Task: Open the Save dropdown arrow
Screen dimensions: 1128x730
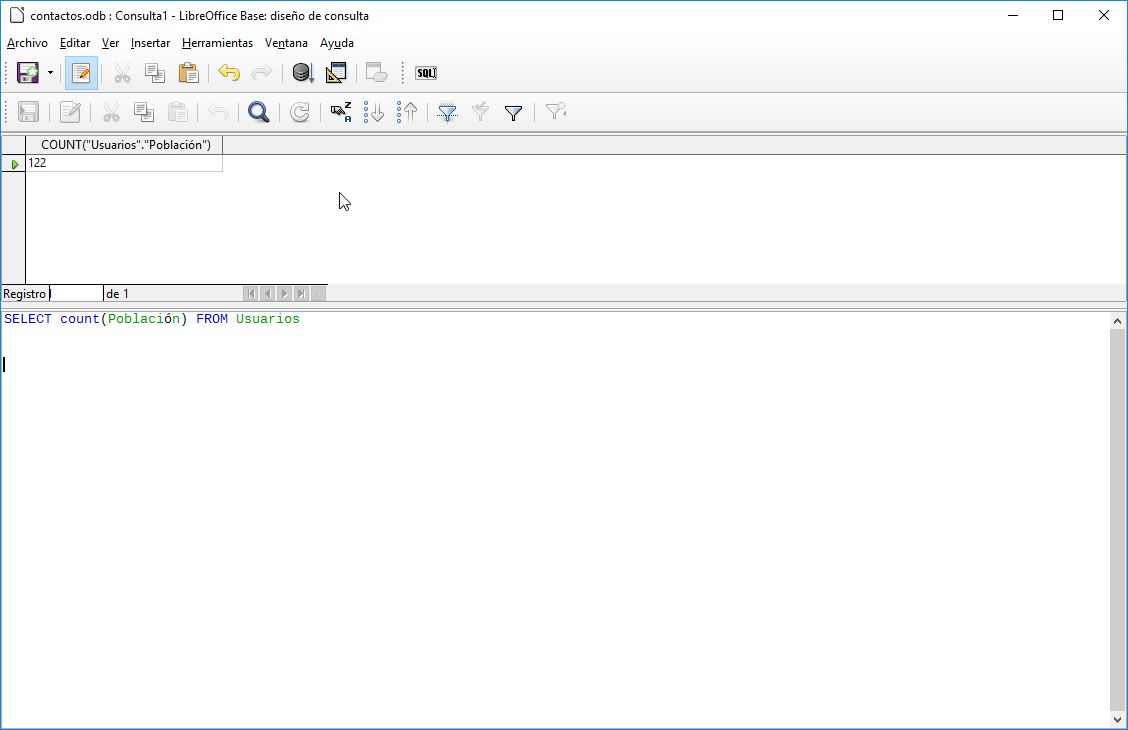Action: (x=49, y=72)
